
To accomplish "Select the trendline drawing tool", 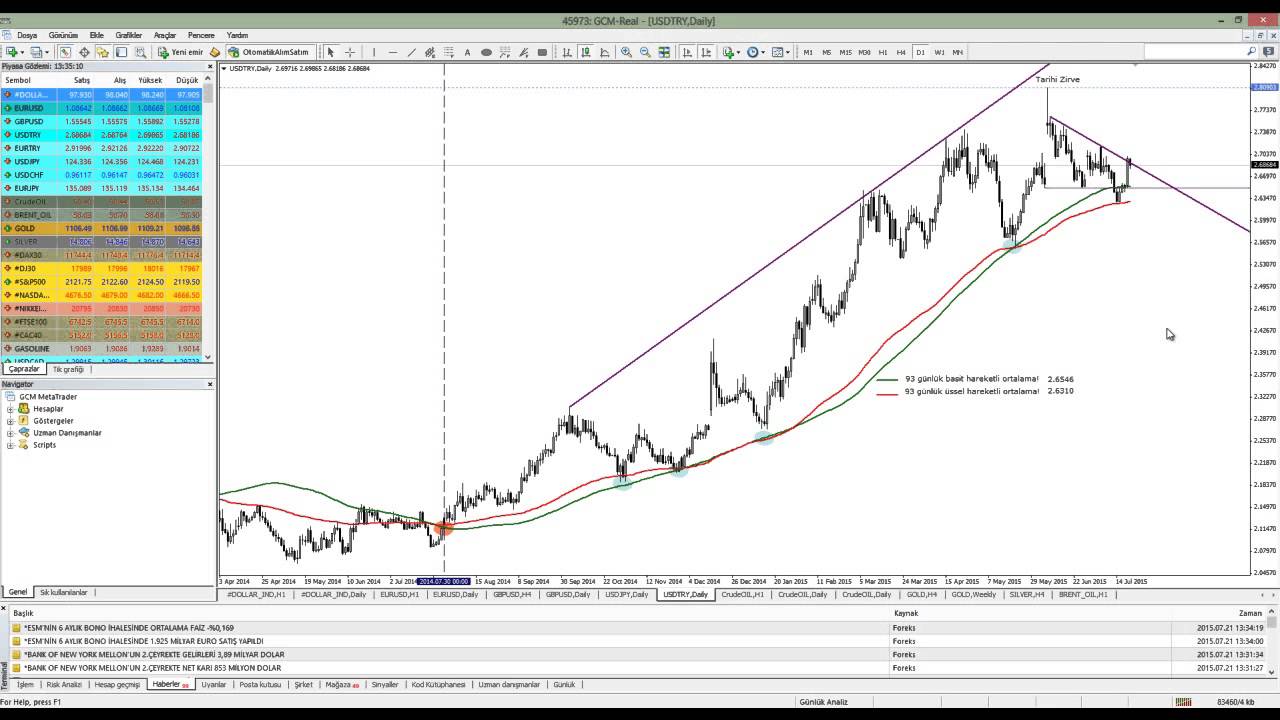I will point(412,52).
